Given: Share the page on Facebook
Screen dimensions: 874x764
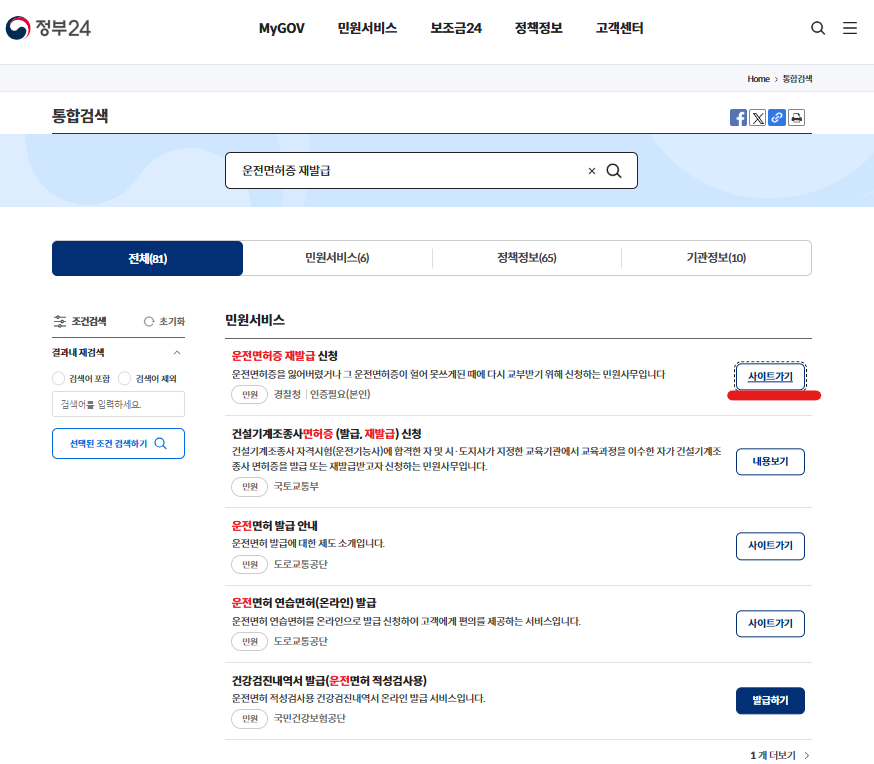Looking at the screenshot, I should tap(738, 117).
